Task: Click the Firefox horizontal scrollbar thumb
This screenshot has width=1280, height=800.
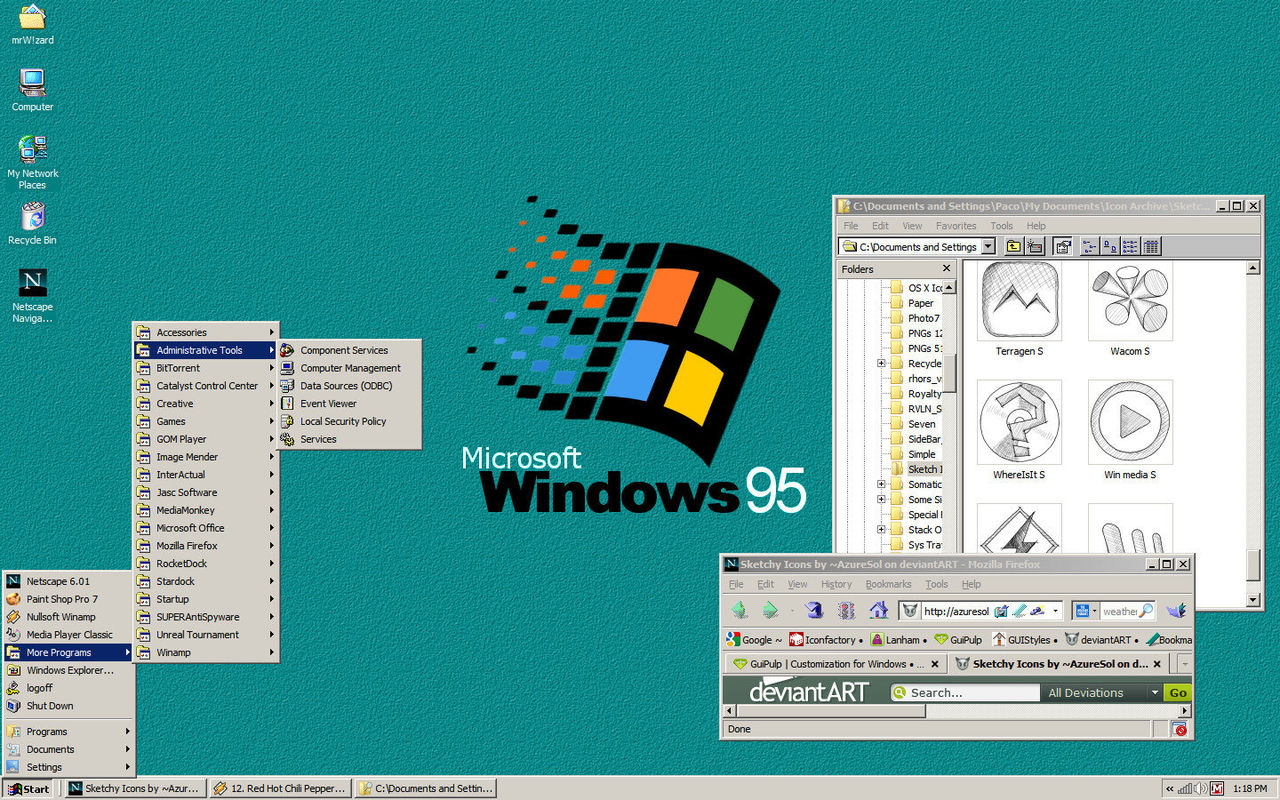Action: [x=829, y=711]
